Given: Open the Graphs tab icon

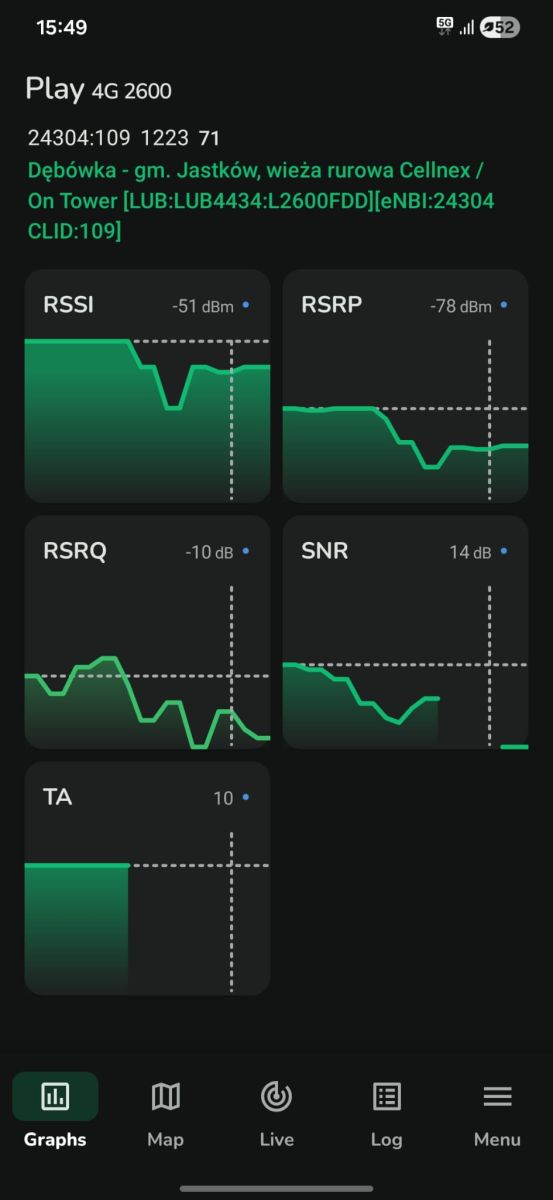Looking at the screenshot, I should pyautogui.click(x=55, y=1096).
